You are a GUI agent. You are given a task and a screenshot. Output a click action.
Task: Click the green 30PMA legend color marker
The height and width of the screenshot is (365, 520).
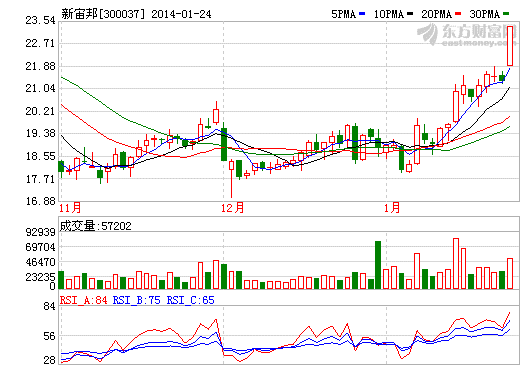pos(506,14)
